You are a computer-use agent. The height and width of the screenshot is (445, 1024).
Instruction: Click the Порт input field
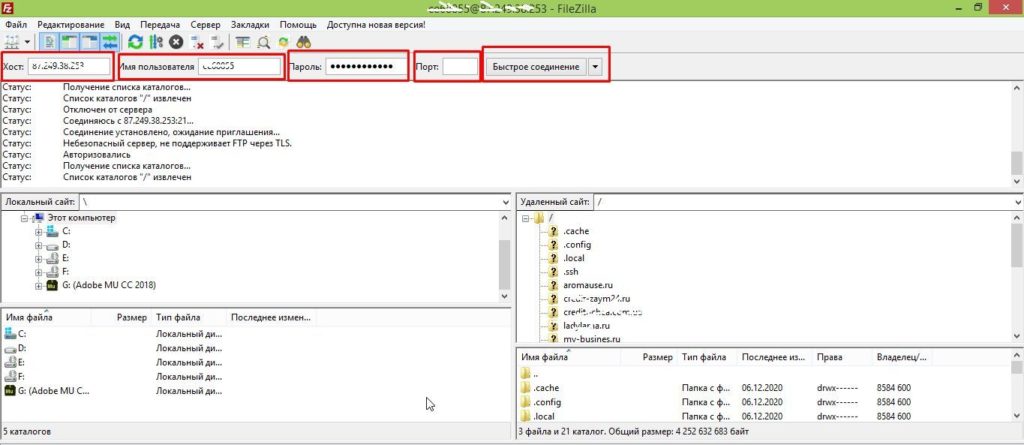click(x=460, y=66)
